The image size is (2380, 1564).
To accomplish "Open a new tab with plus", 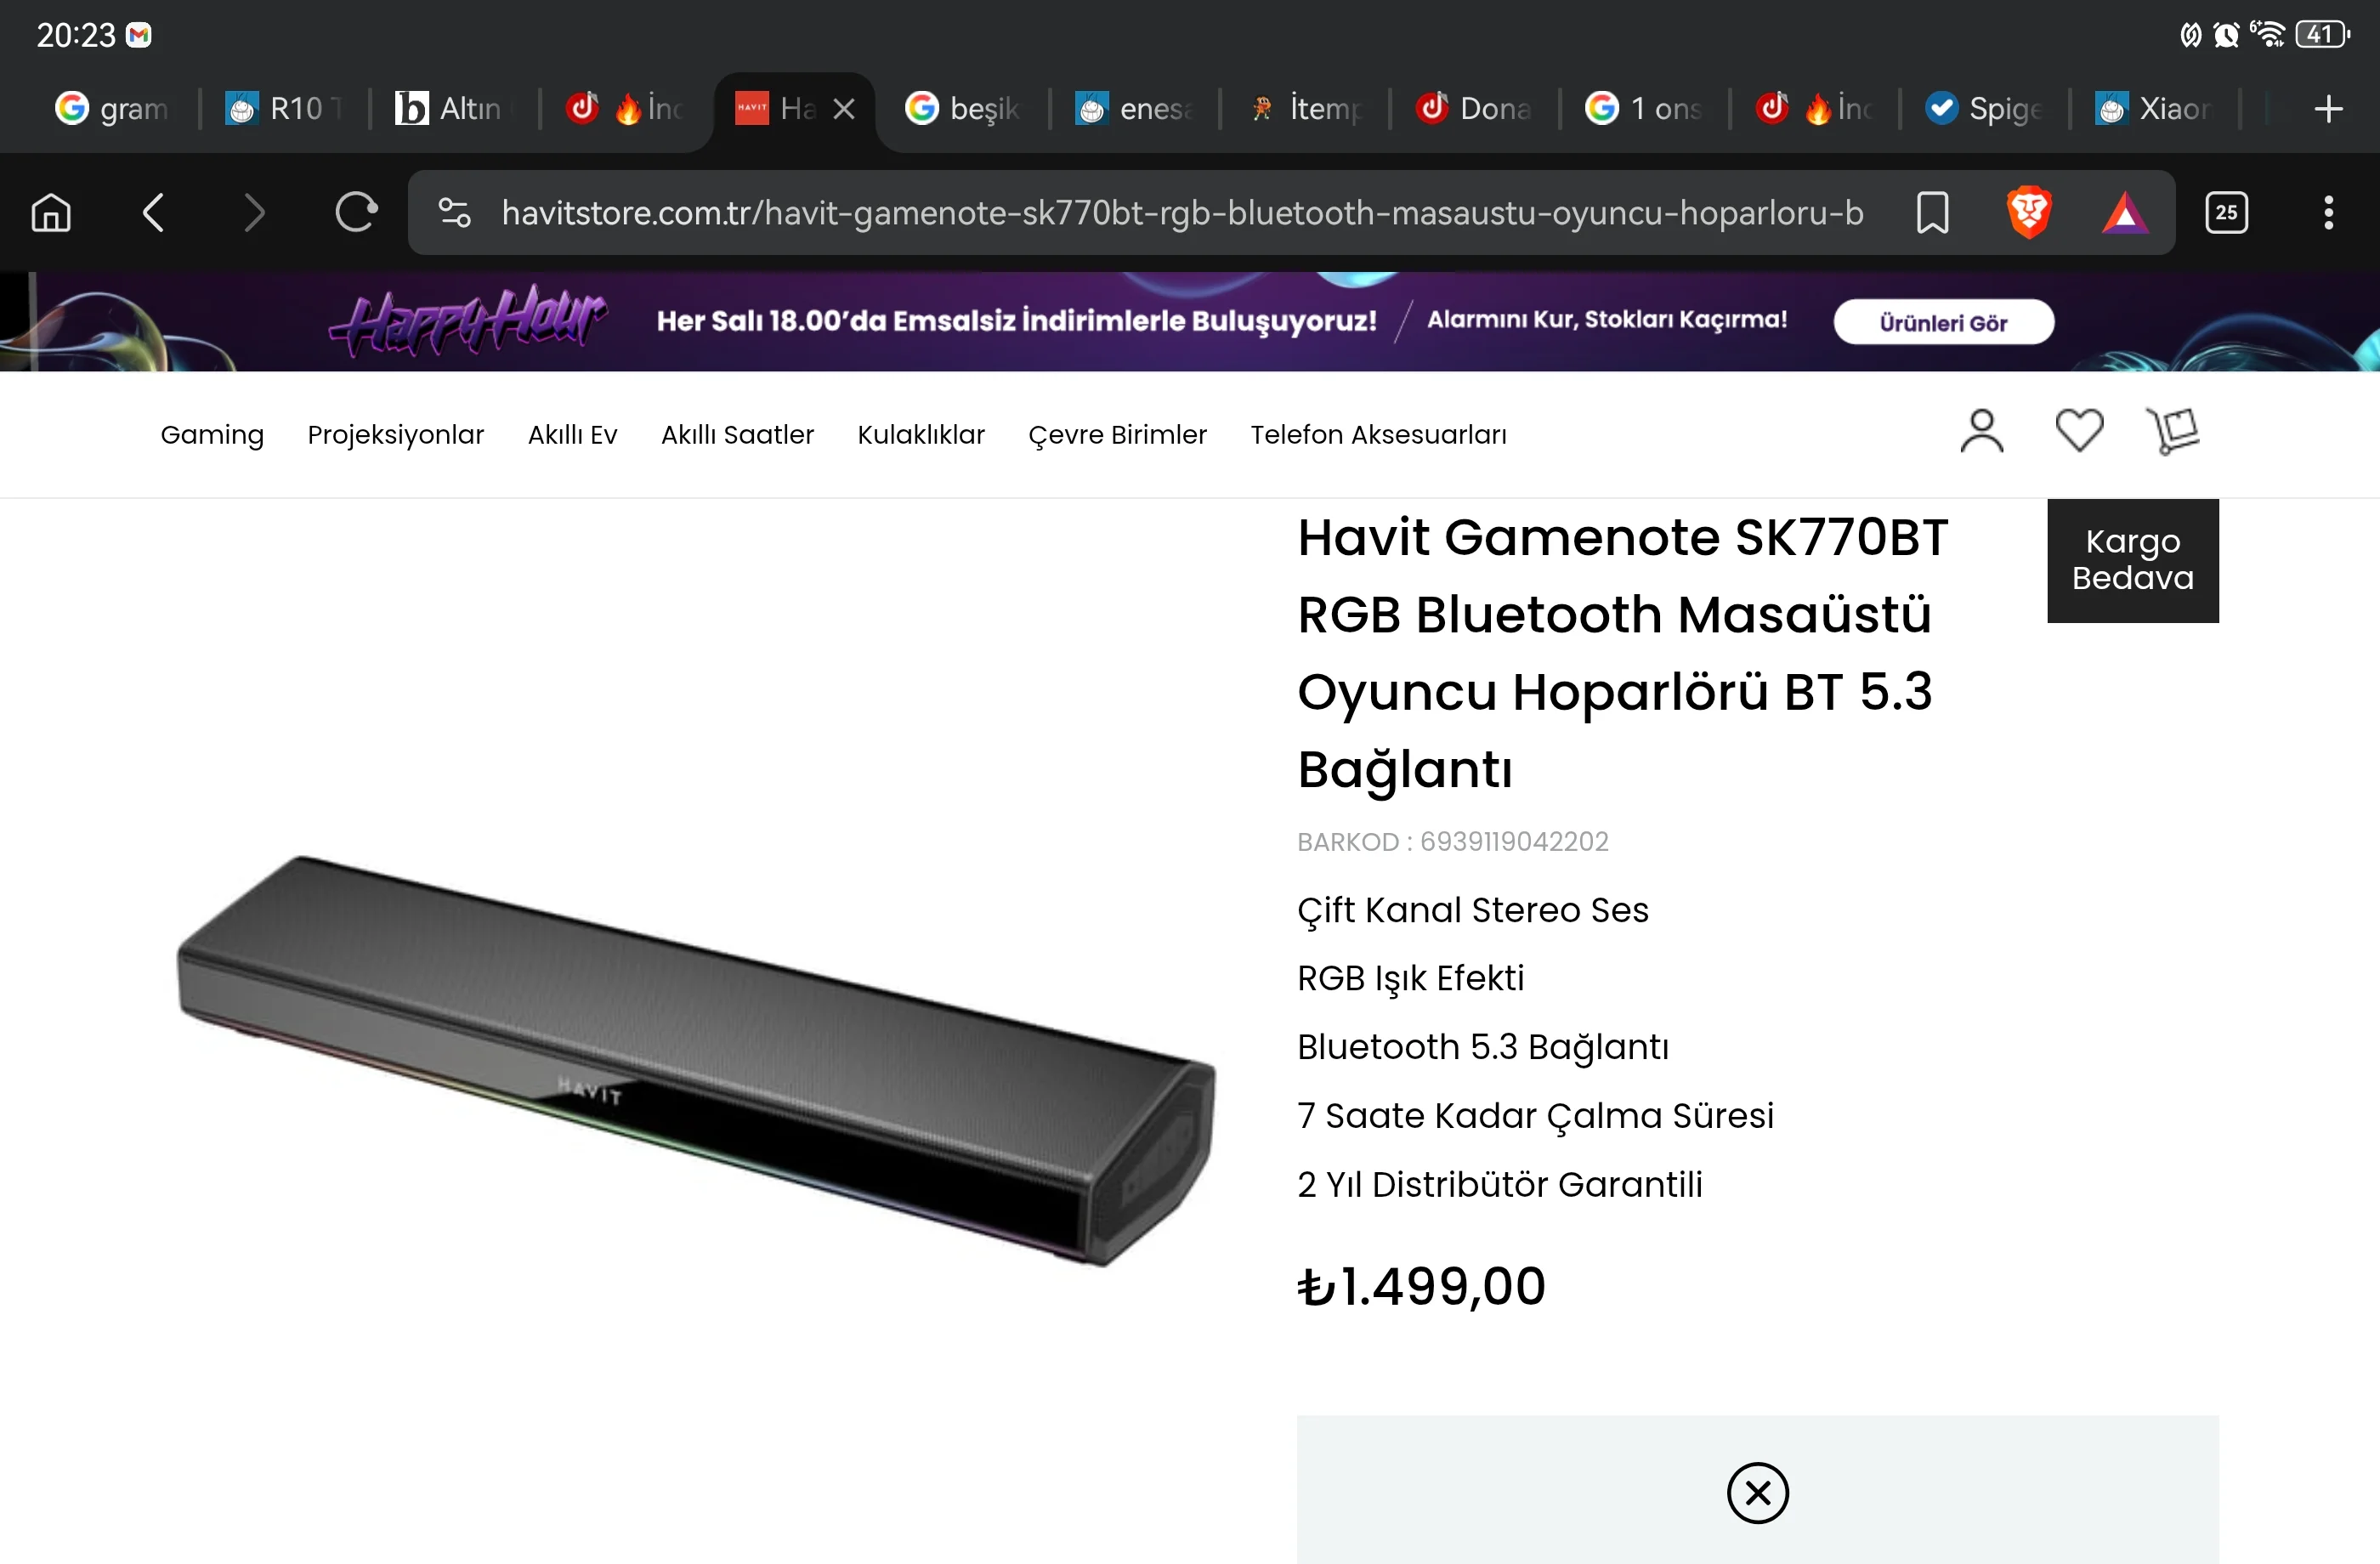I will (2329, 108).
